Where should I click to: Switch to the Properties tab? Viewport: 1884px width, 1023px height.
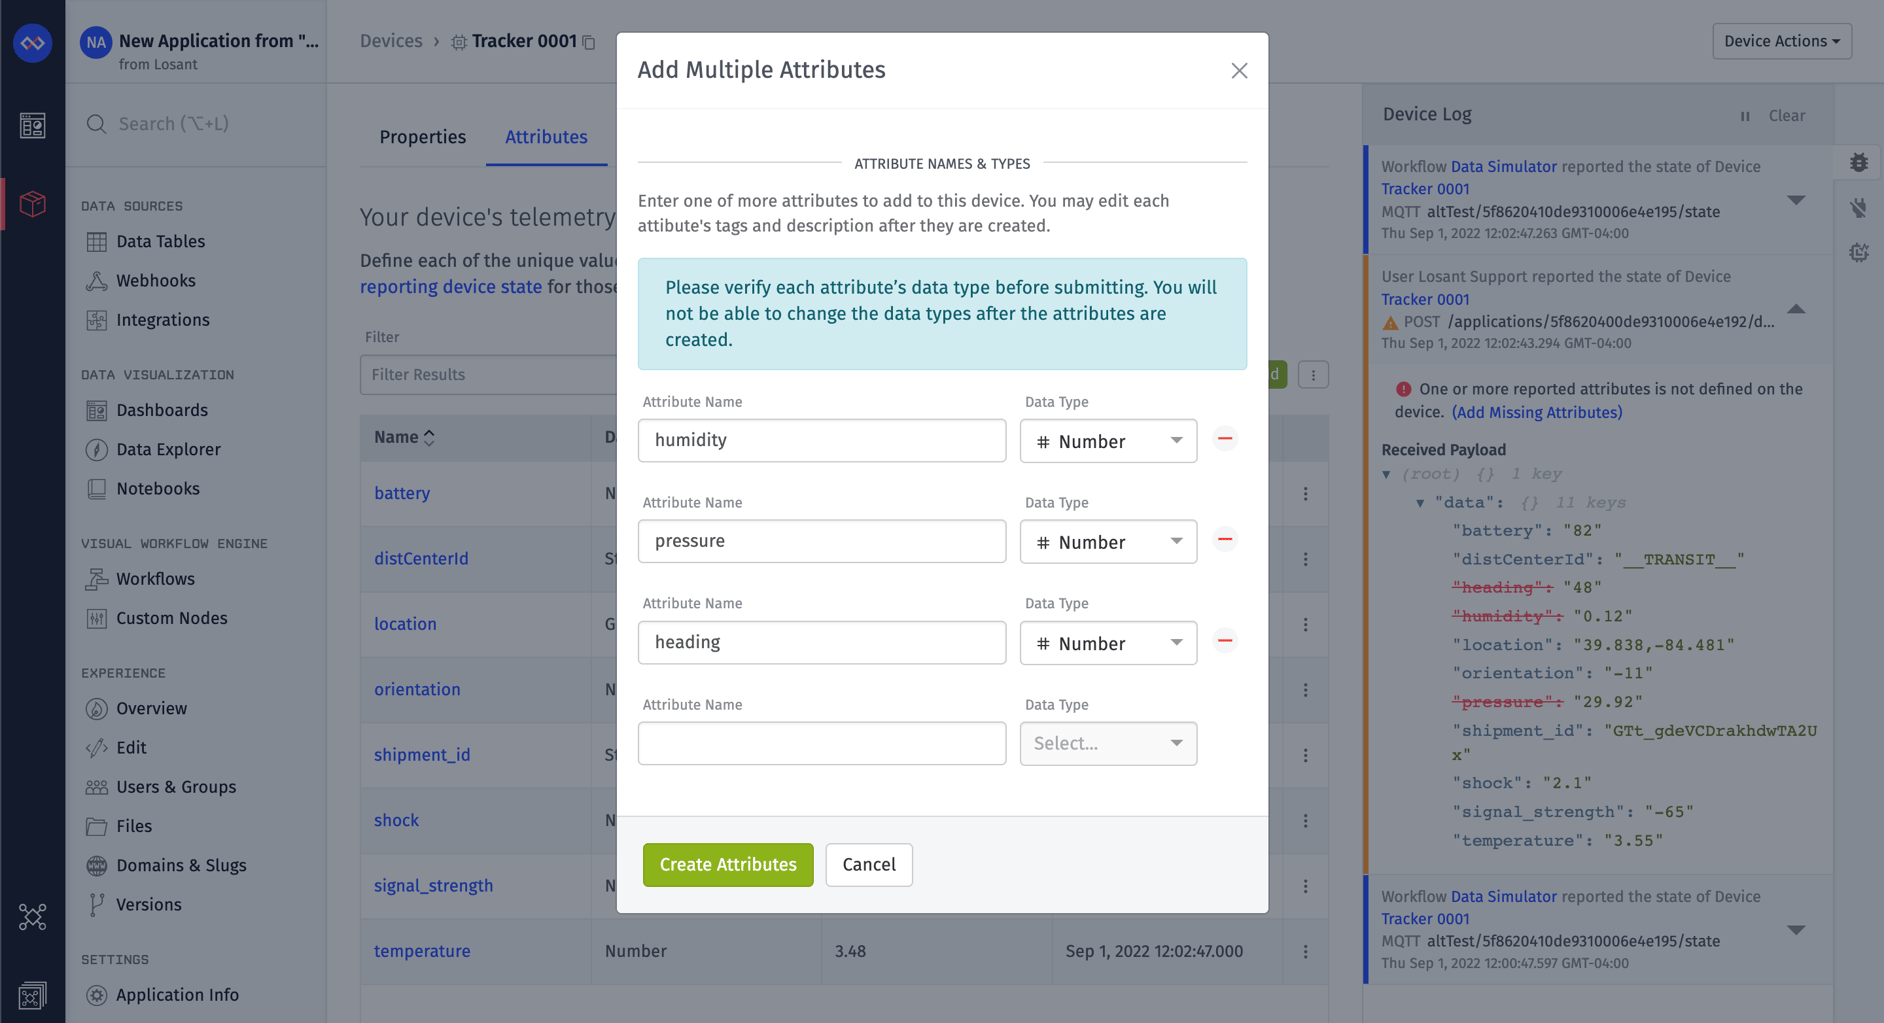(x=422, y=136)
